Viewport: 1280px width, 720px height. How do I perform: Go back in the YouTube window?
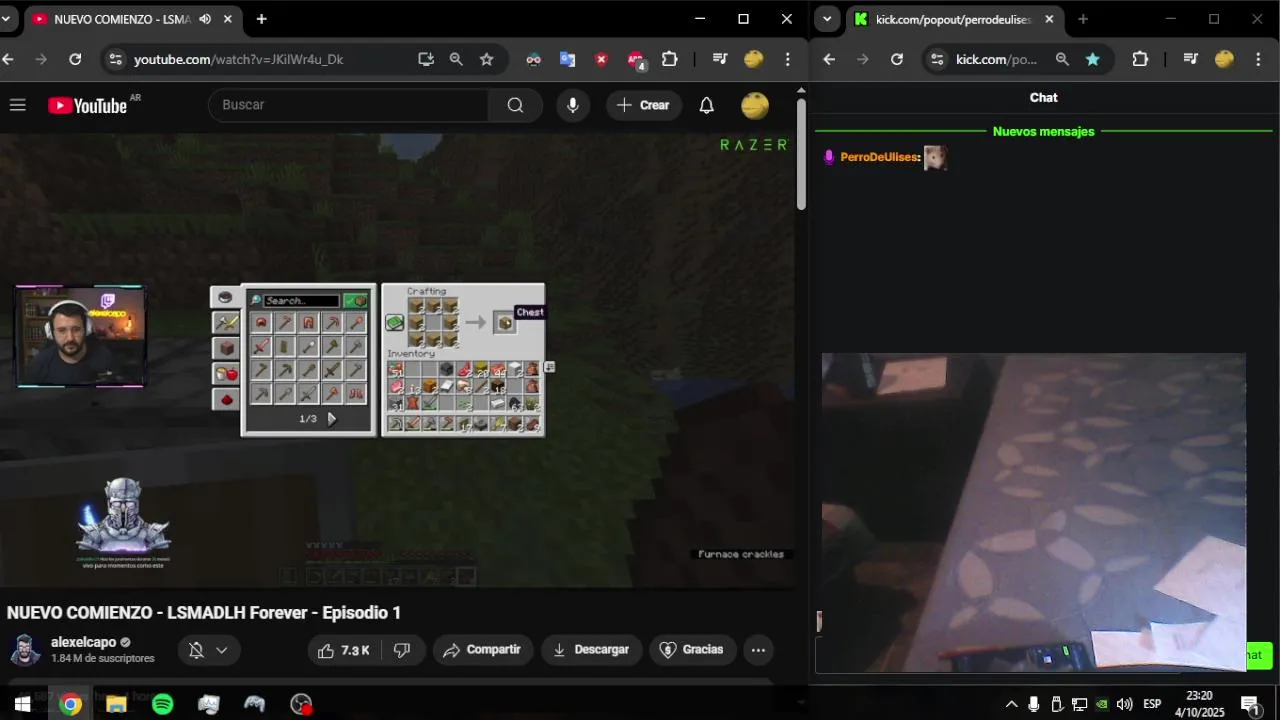click(8, 59)
